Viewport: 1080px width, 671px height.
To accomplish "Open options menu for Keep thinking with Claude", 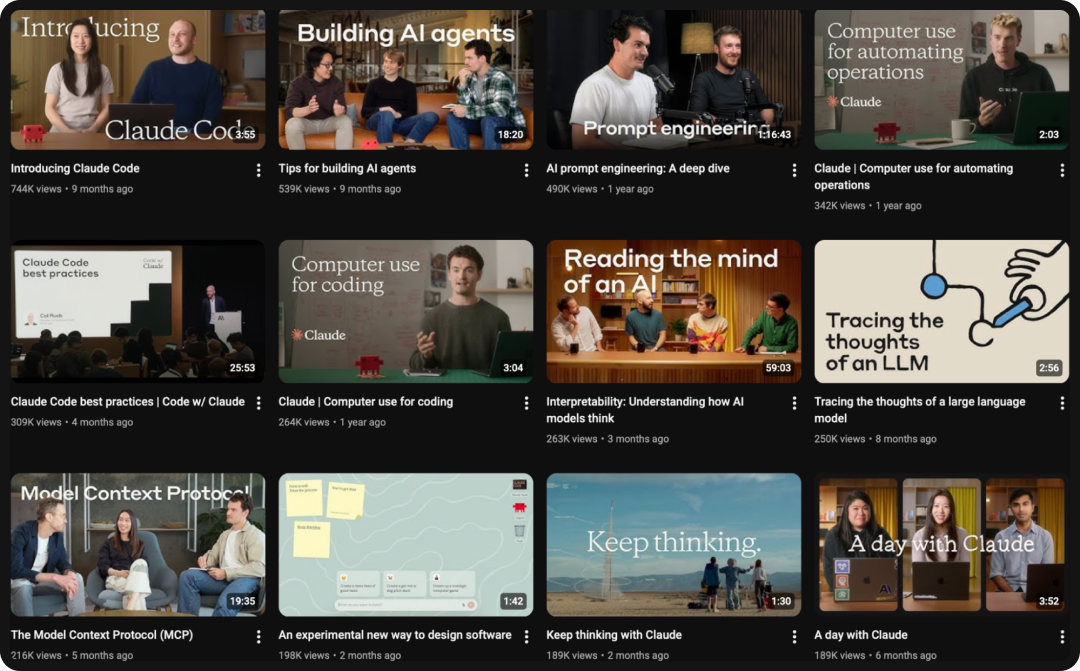I will pos(795,636).
